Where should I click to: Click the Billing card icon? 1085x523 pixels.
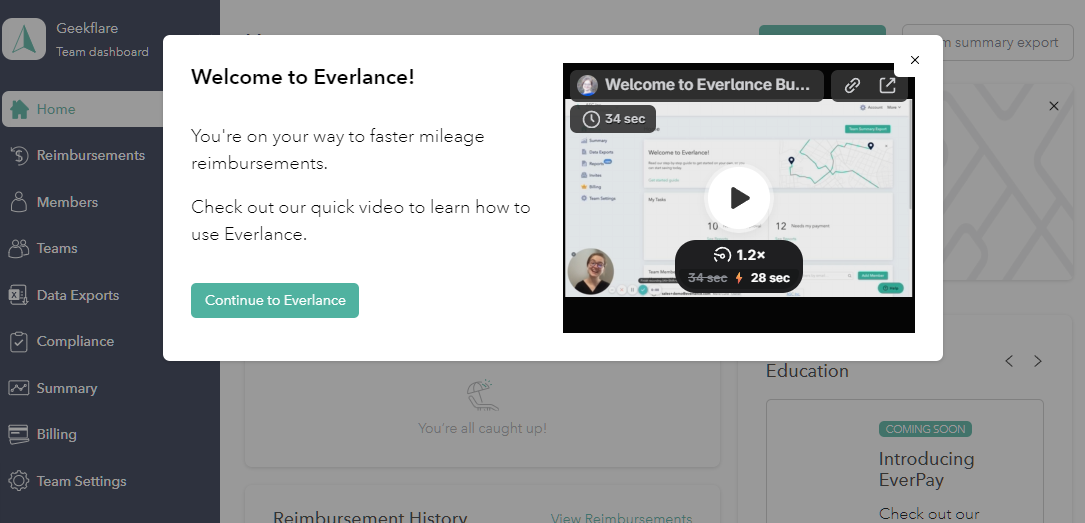pos(19,434)
